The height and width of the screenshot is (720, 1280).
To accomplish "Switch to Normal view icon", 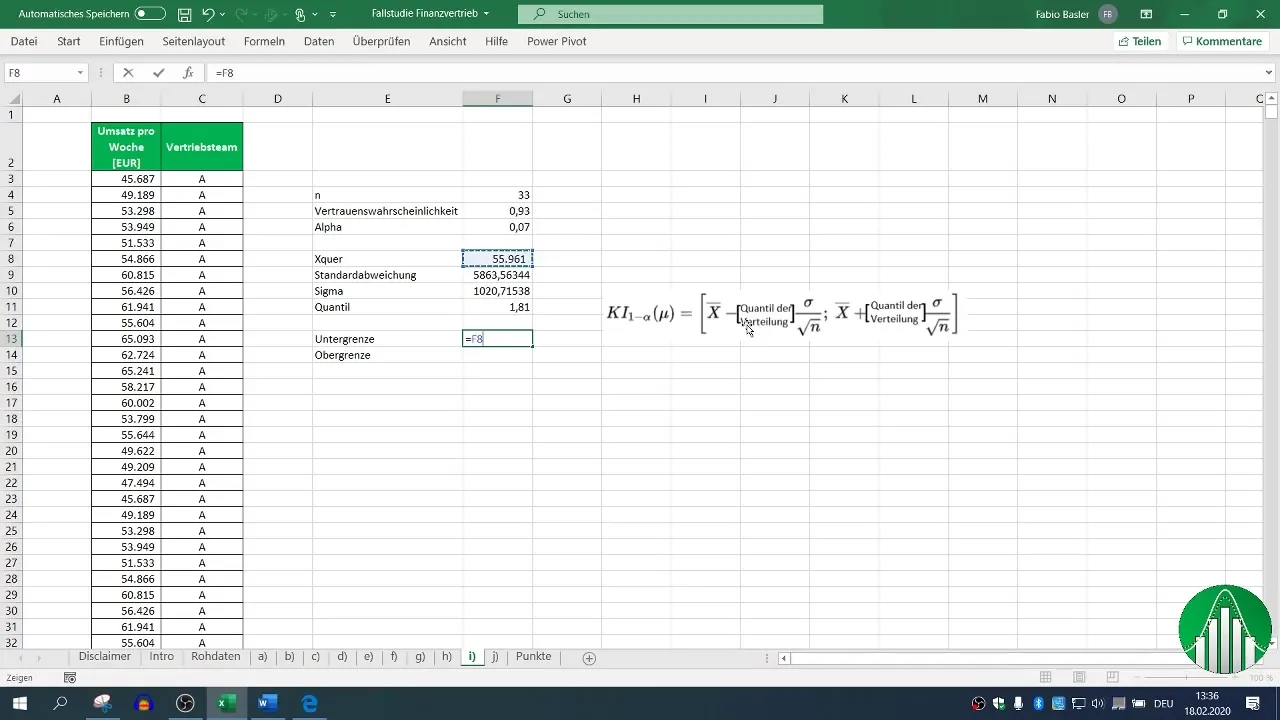I will tap(1045, 677).
